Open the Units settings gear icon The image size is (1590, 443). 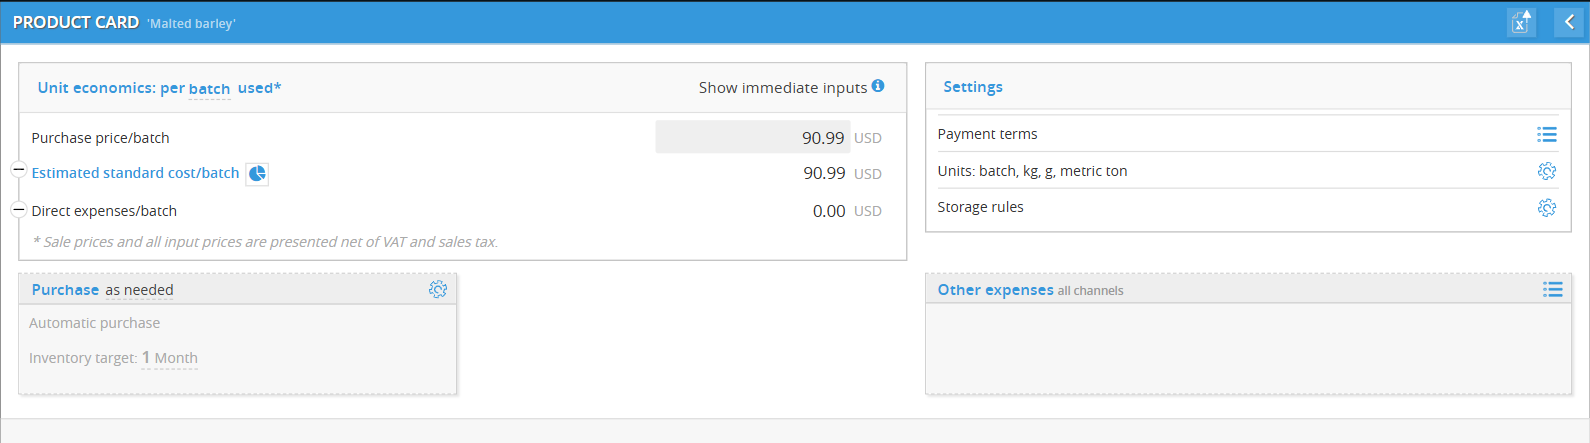1546,171
